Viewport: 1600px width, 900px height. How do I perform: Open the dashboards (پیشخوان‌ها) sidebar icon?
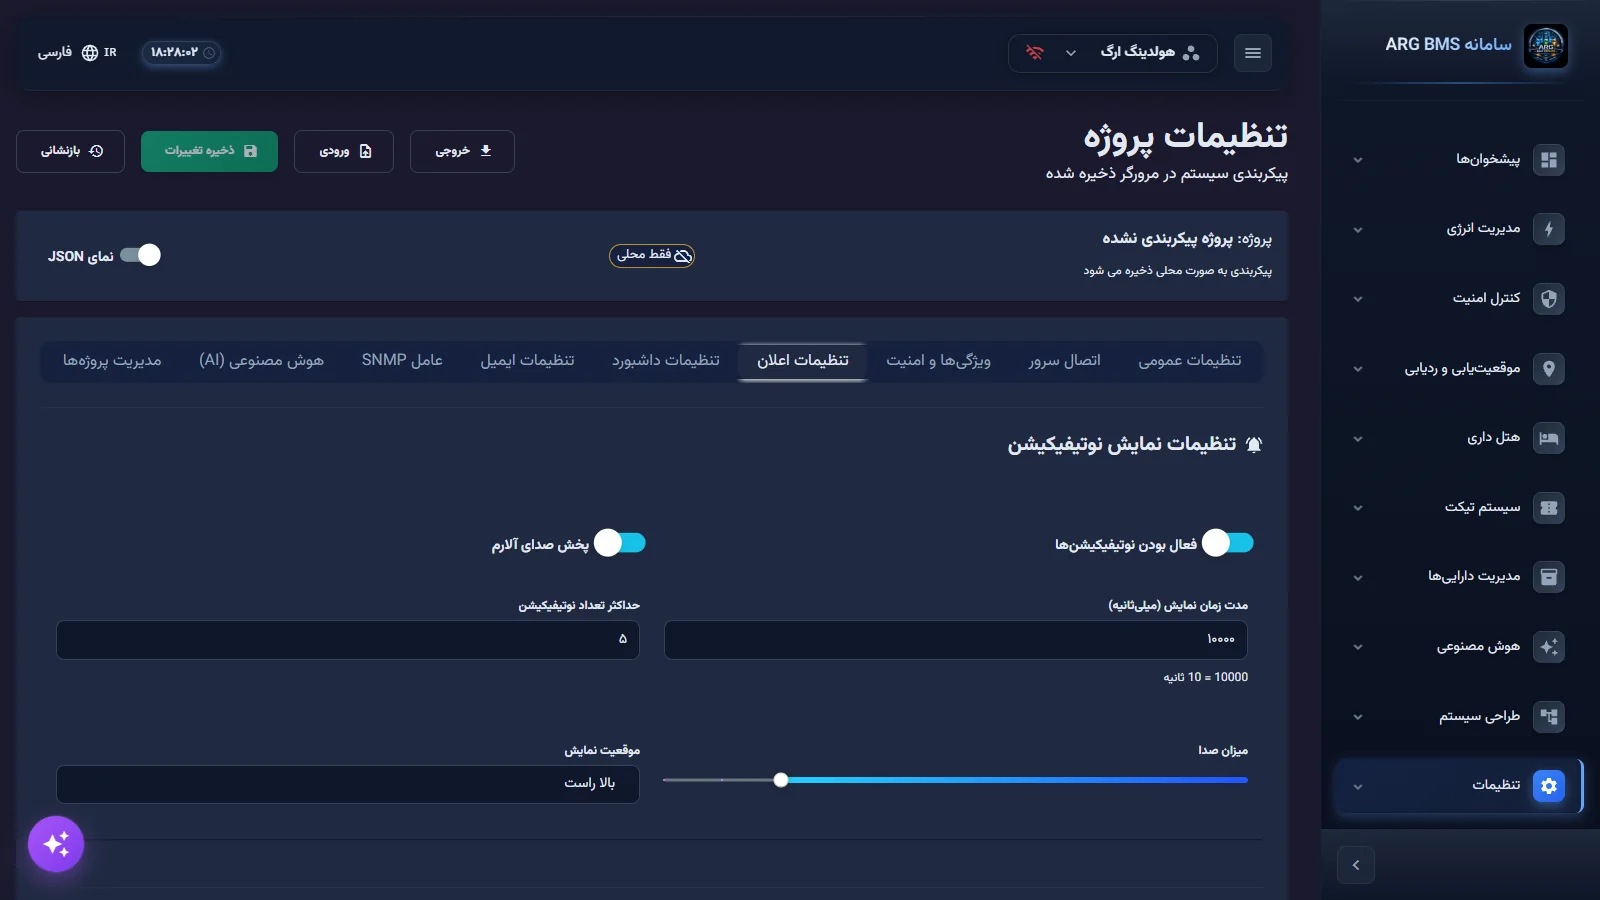coord(1549,160)
